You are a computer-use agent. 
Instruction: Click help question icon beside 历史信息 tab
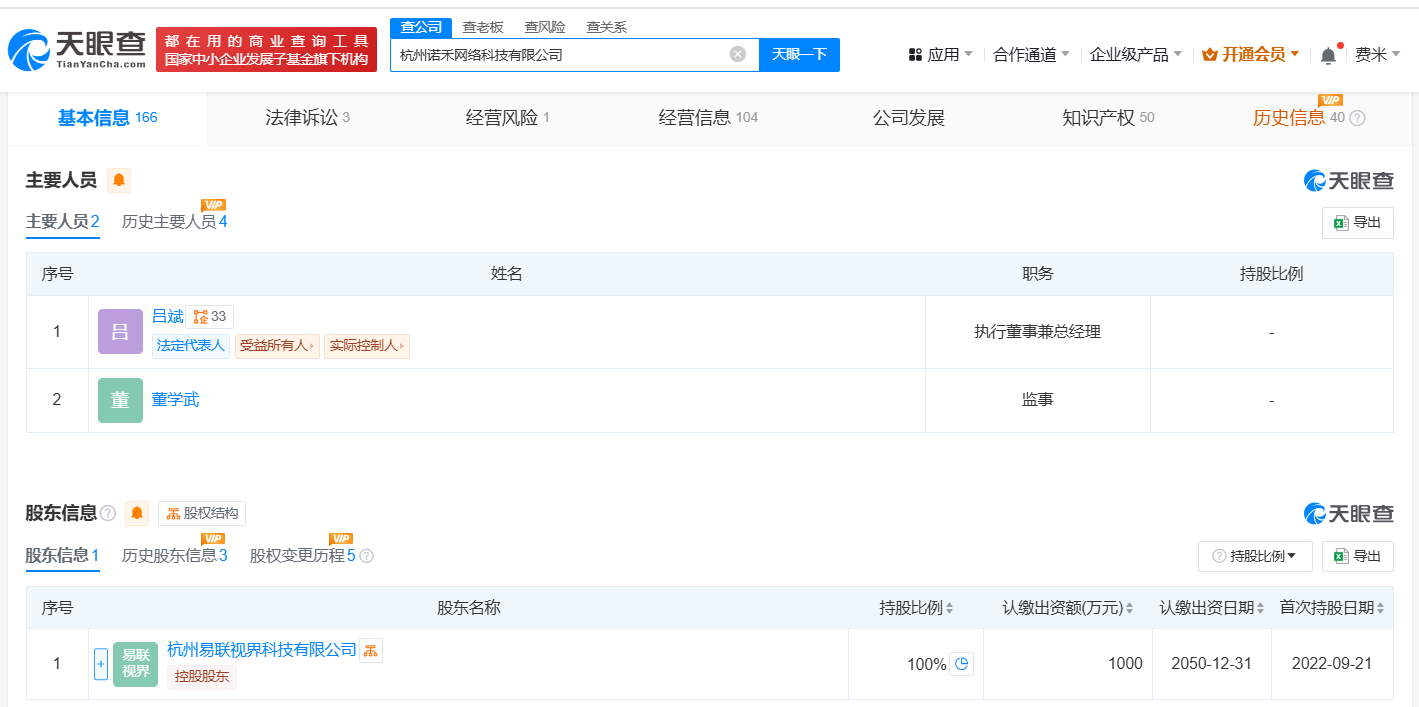[1357, 118]
